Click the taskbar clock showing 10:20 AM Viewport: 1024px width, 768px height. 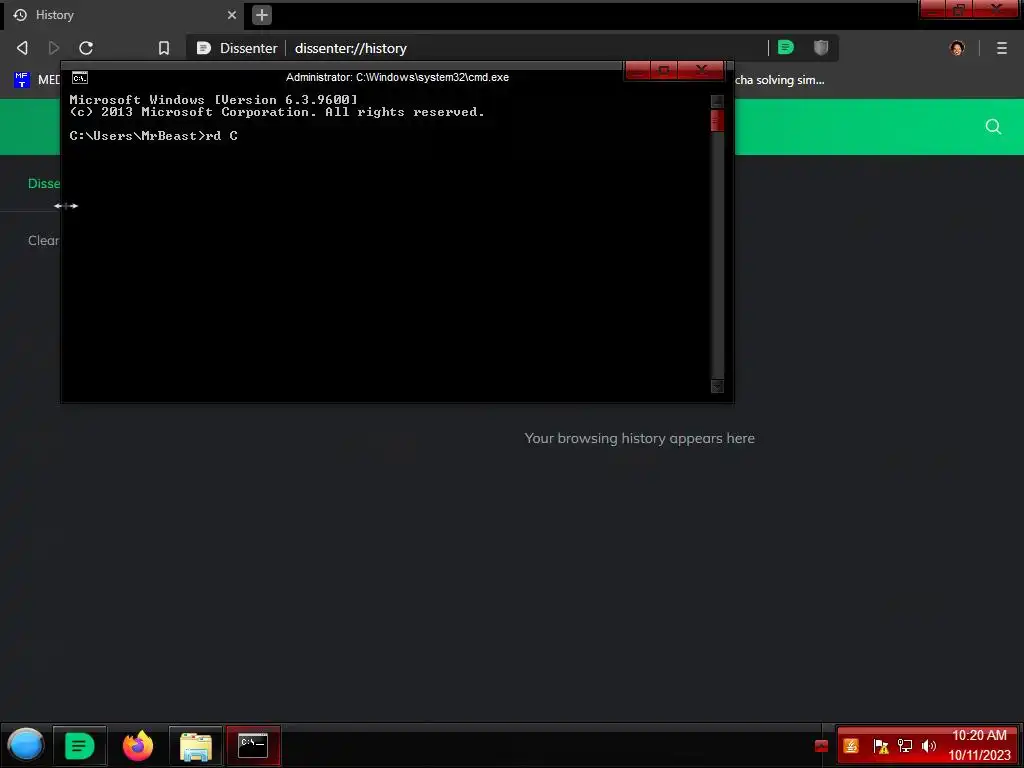pos(980,745)
